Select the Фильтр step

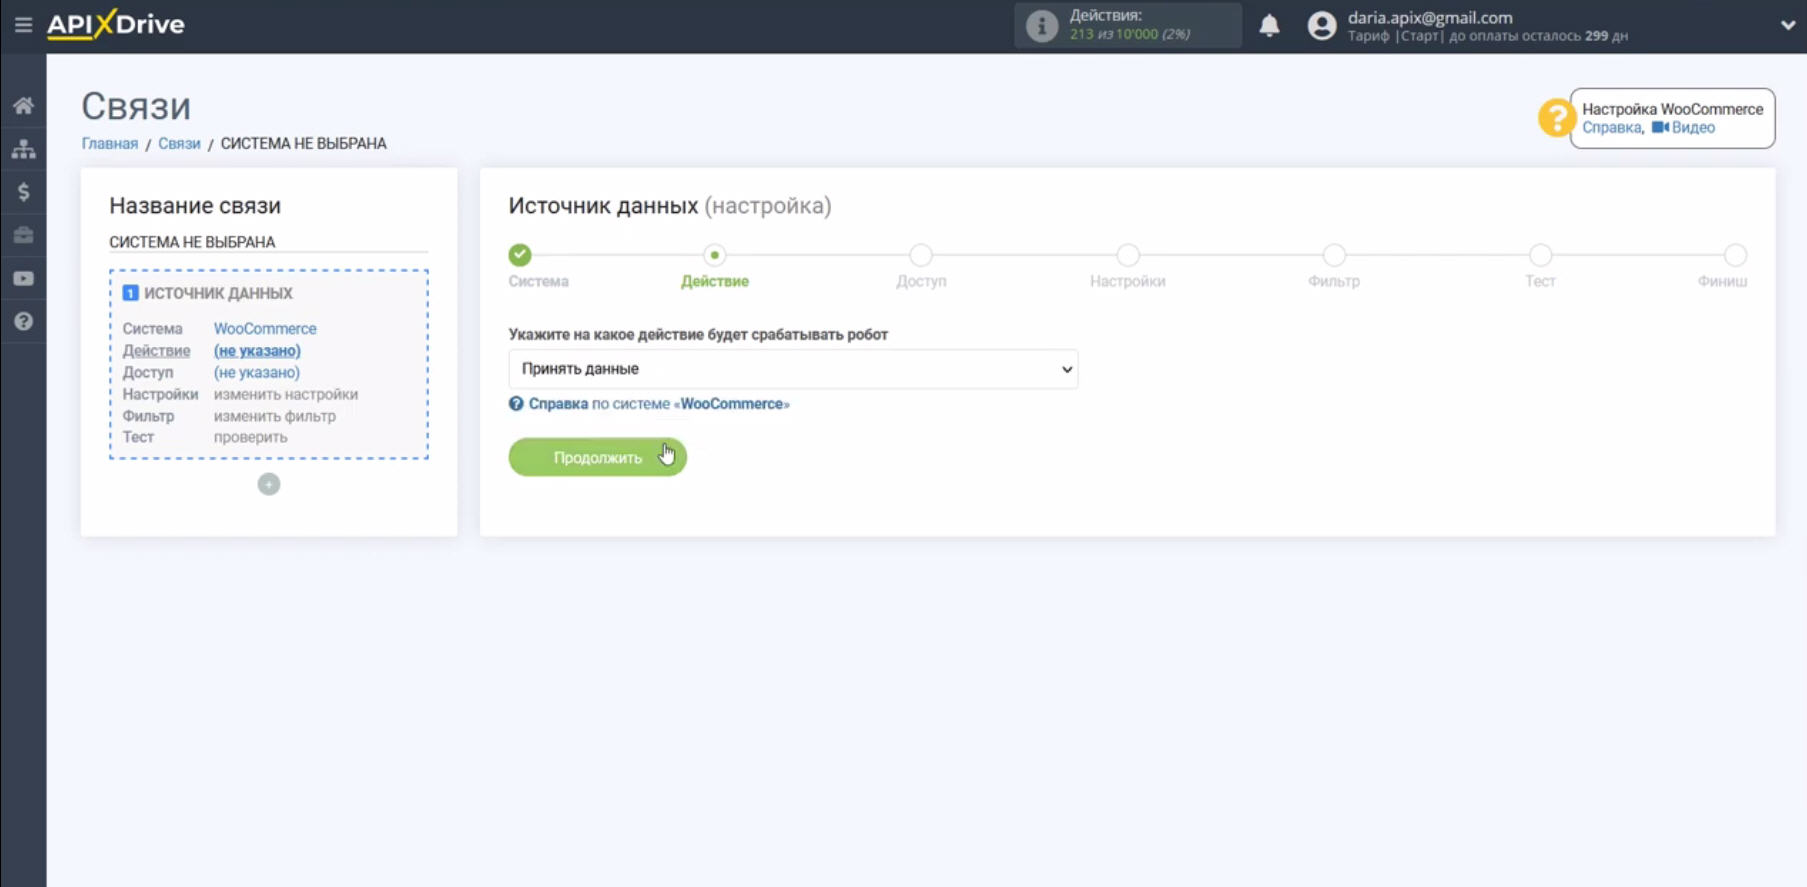pyautogui.click(x=1334, y=255)
